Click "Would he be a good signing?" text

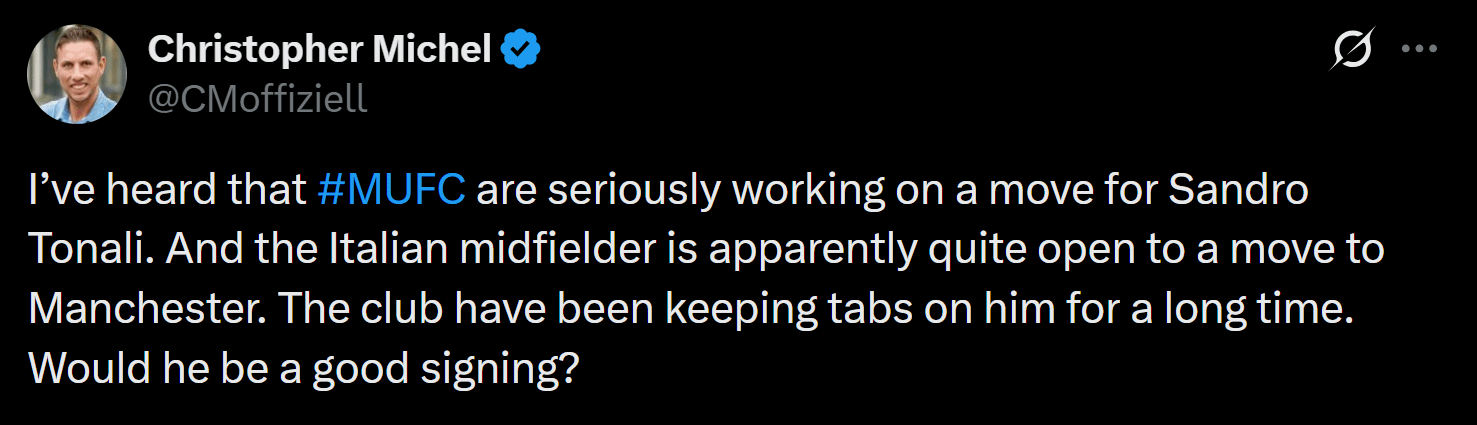pos(304,370)
